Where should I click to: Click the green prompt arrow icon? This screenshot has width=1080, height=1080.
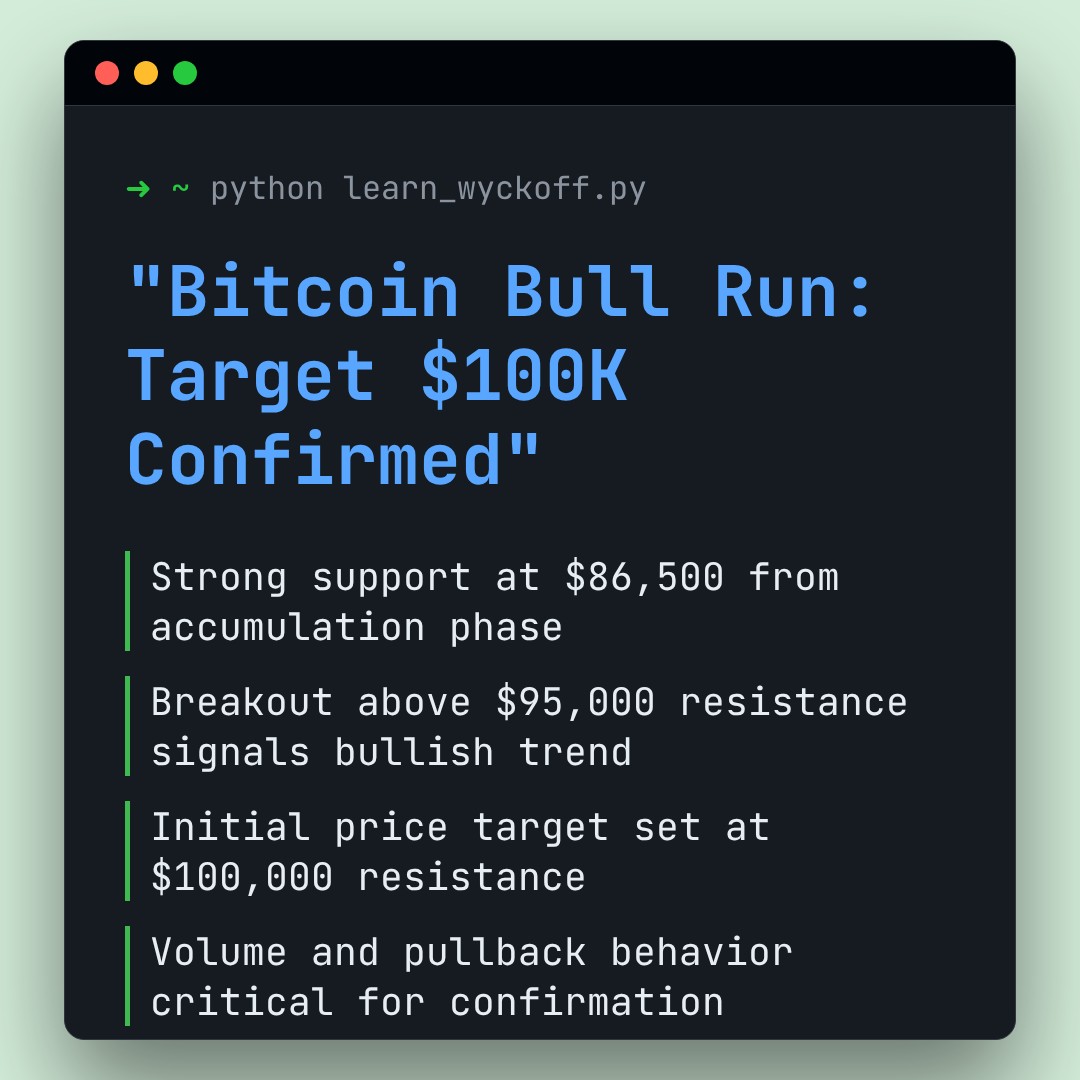coord(138,188)
